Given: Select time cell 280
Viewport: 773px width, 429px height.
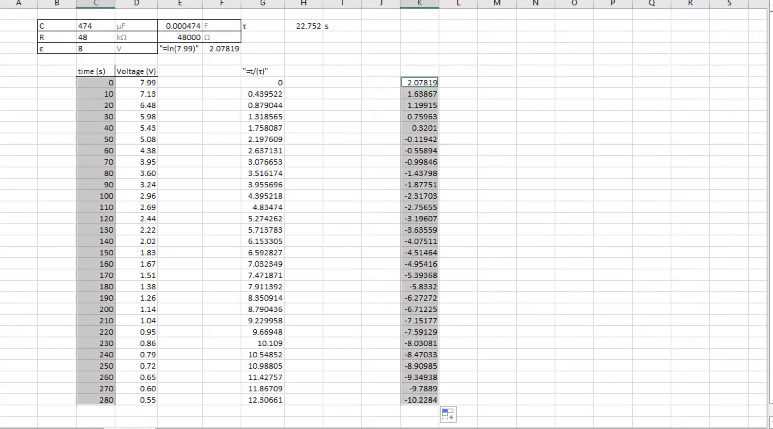Looking at the screenshot, I should (x=96, y=400).
